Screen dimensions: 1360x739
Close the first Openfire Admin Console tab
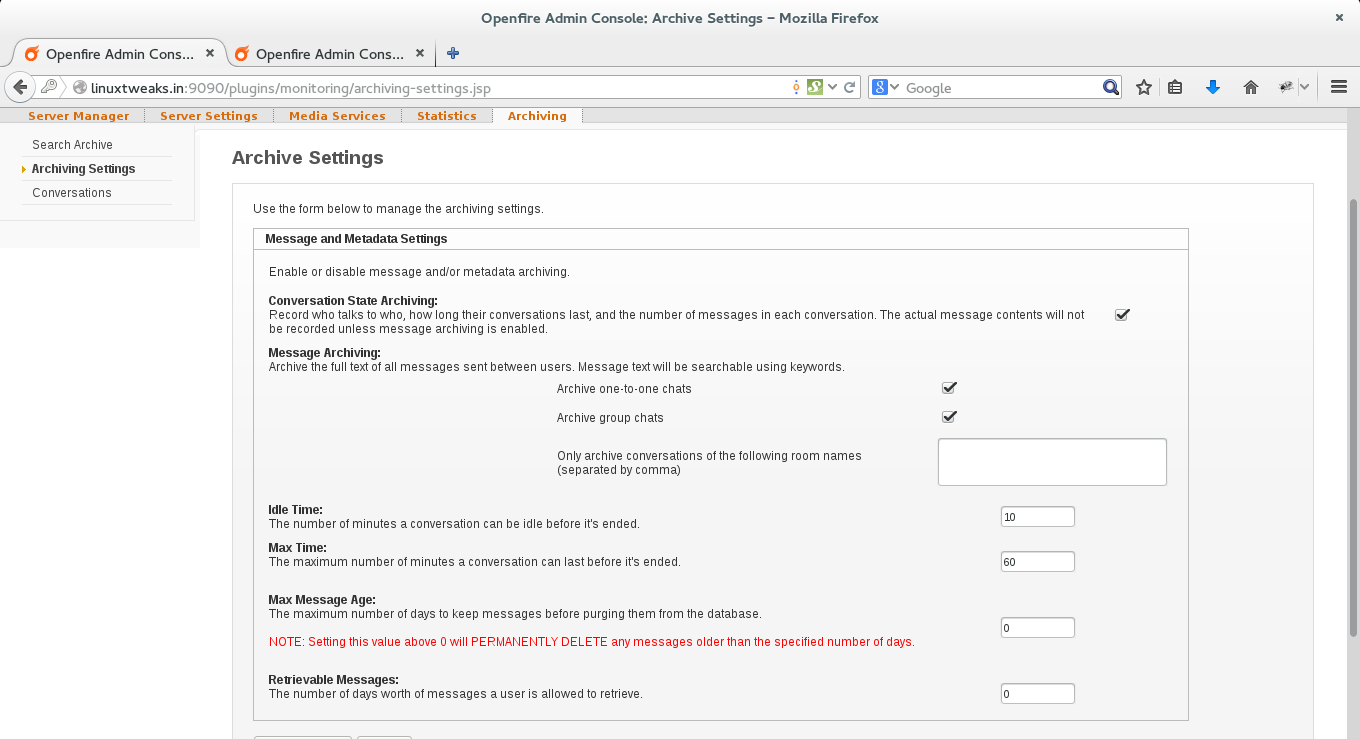click(x=209, y=53)
